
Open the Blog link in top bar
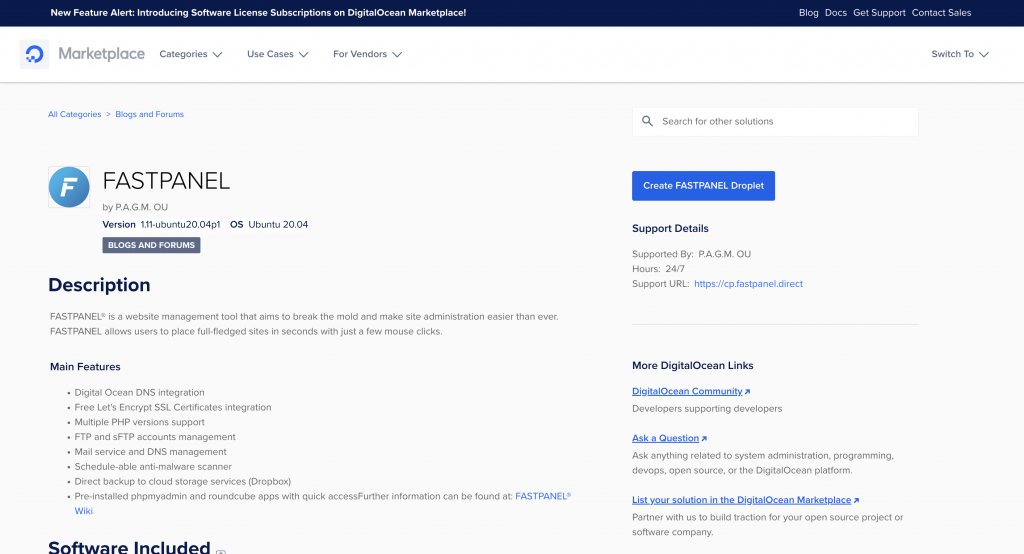coord(808,13)
